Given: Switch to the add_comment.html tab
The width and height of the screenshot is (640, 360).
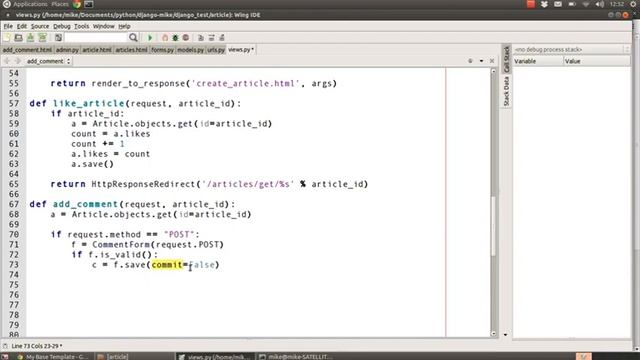Looking at the screenshot, I should [27, 50].
